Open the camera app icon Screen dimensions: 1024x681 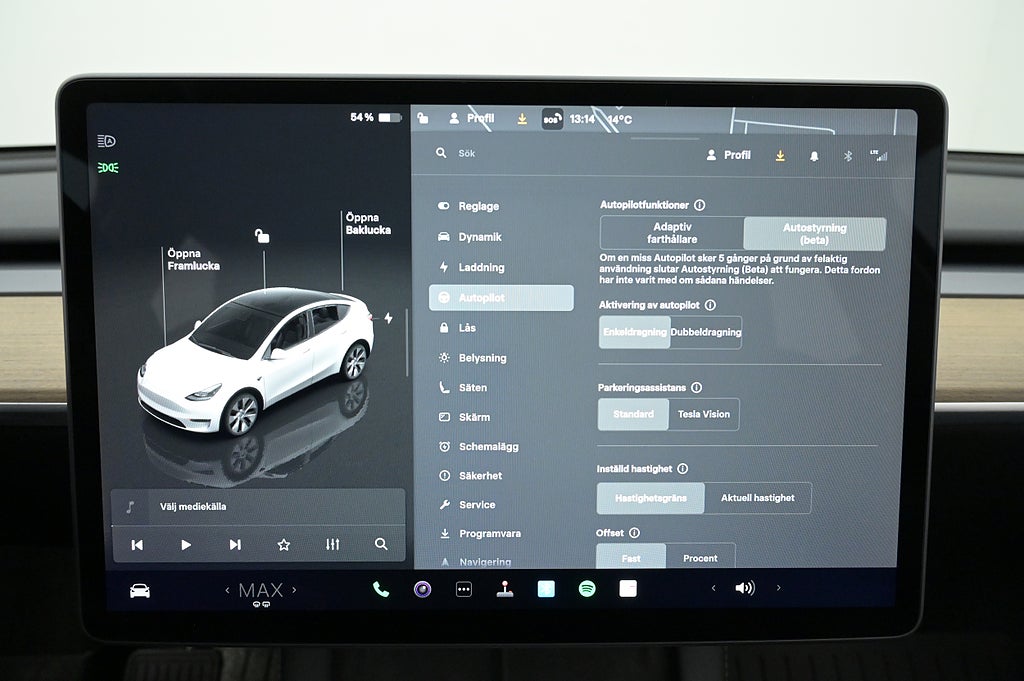(422, 589)
